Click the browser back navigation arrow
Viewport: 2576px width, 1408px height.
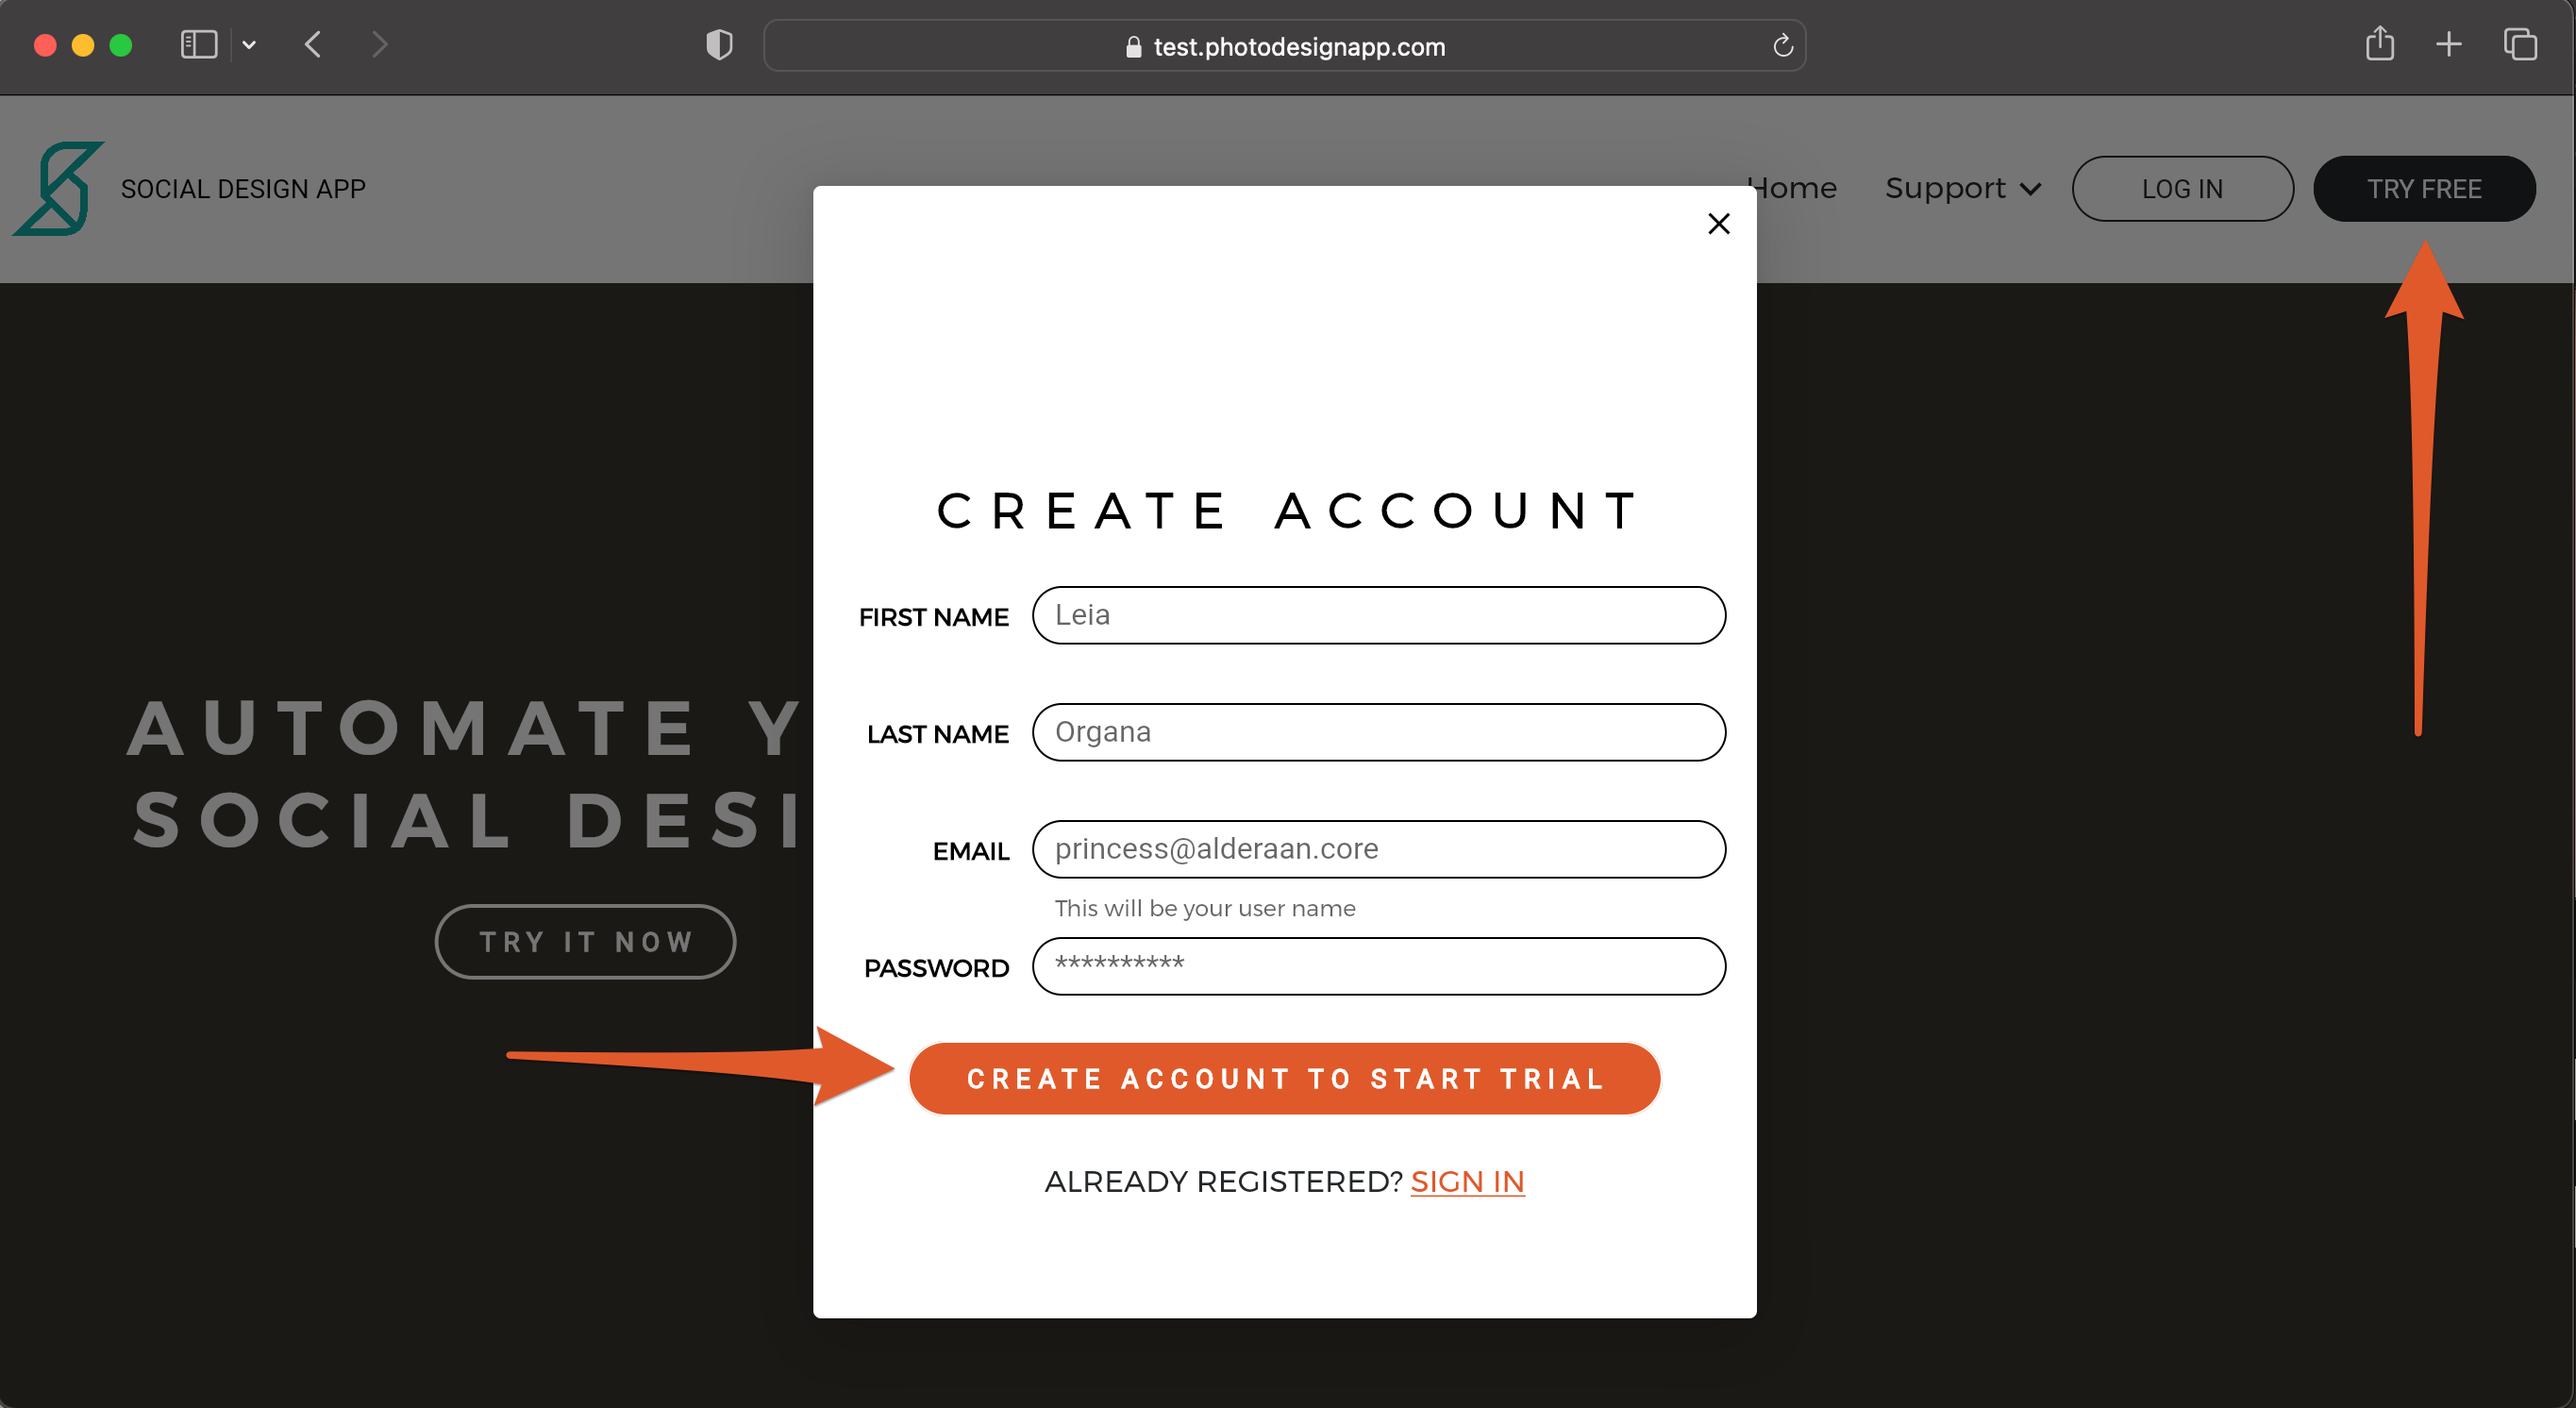[x=314, y=45]
